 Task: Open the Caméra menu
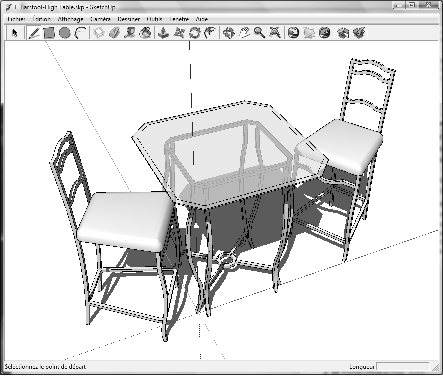click(x=100, y=19)
